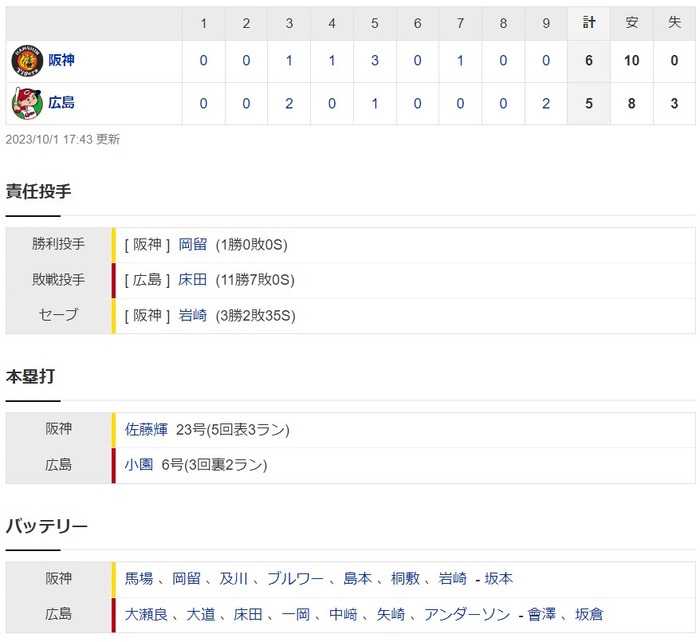Viewport: 700px width, 642px height.
Task: Click 大瀬良 in Hiroshima battery list
Action: click(x=145, y=614)
